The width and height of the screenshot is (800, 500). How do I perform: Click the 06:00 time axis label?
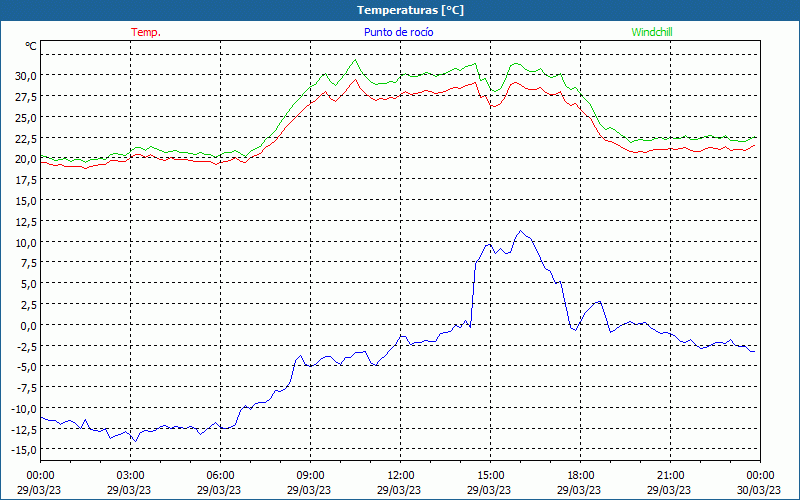click(220, 476)
